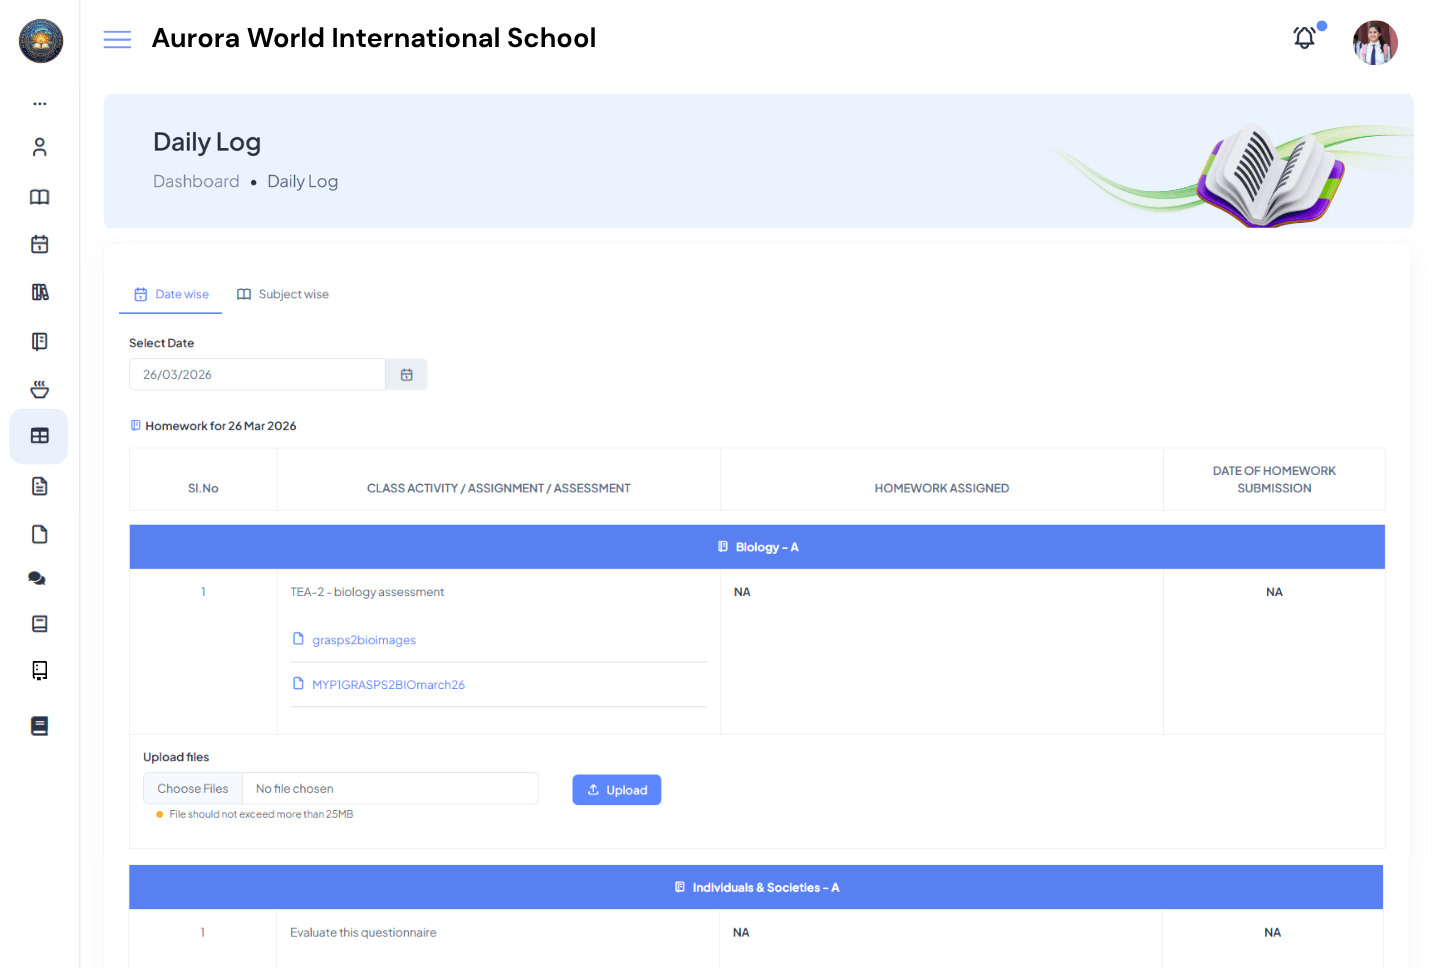Click the open-book icon in the sidebar
1440x968 pixels.
pyautogui.click(x=39, y=197)
